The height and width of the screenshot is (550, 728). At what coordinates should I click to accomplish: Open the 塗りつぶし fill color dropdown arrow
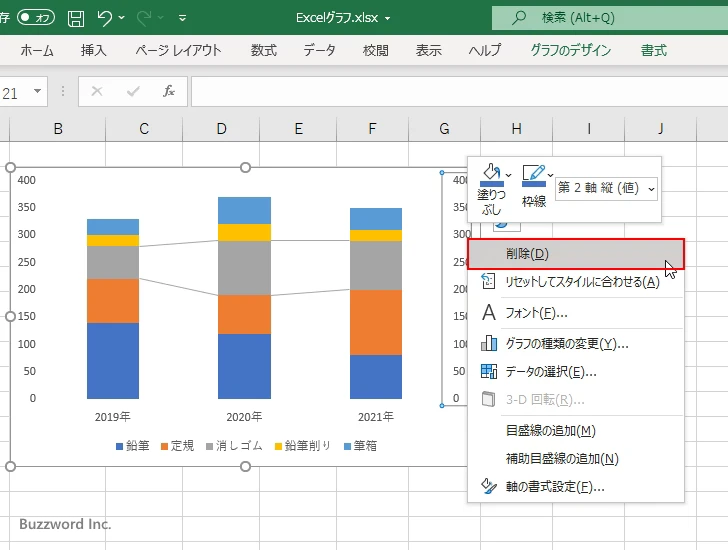[x=508, y=175]
